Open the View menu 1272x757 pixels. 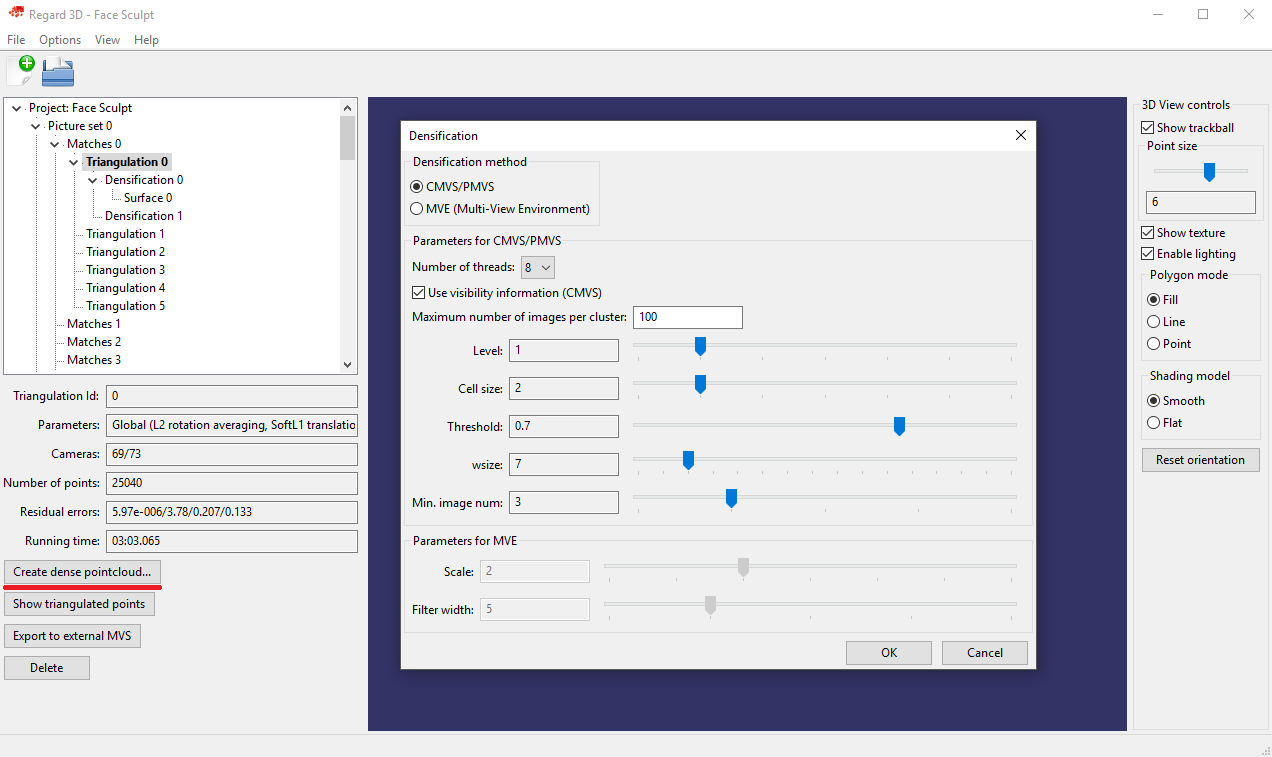[x=107, y=40]
